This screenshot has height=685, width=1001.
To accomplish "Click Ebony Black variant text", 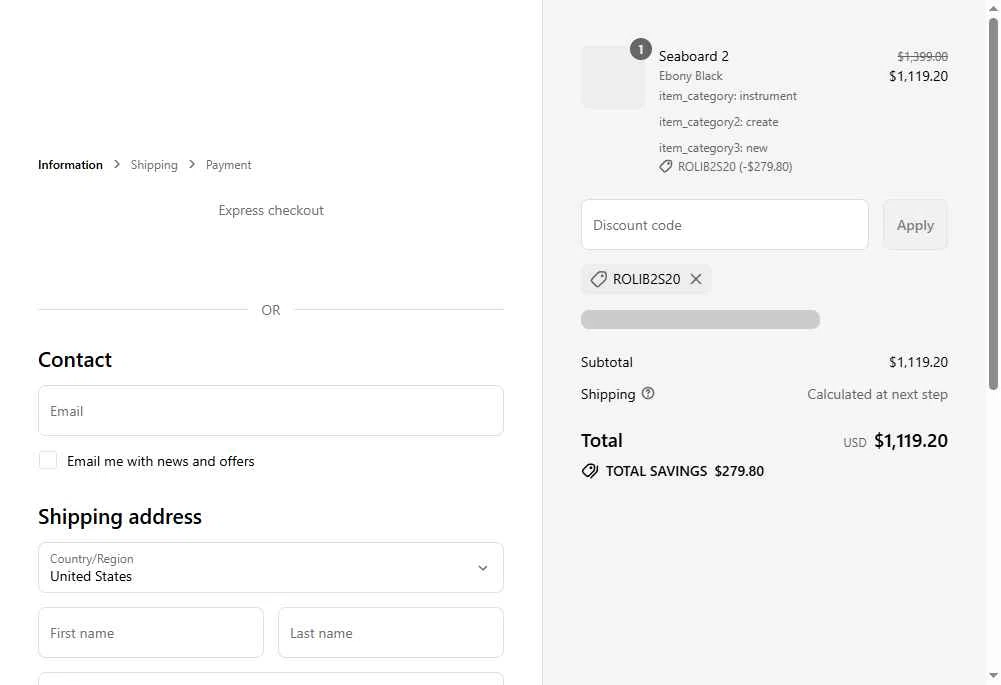I will (x=691, y=76).
